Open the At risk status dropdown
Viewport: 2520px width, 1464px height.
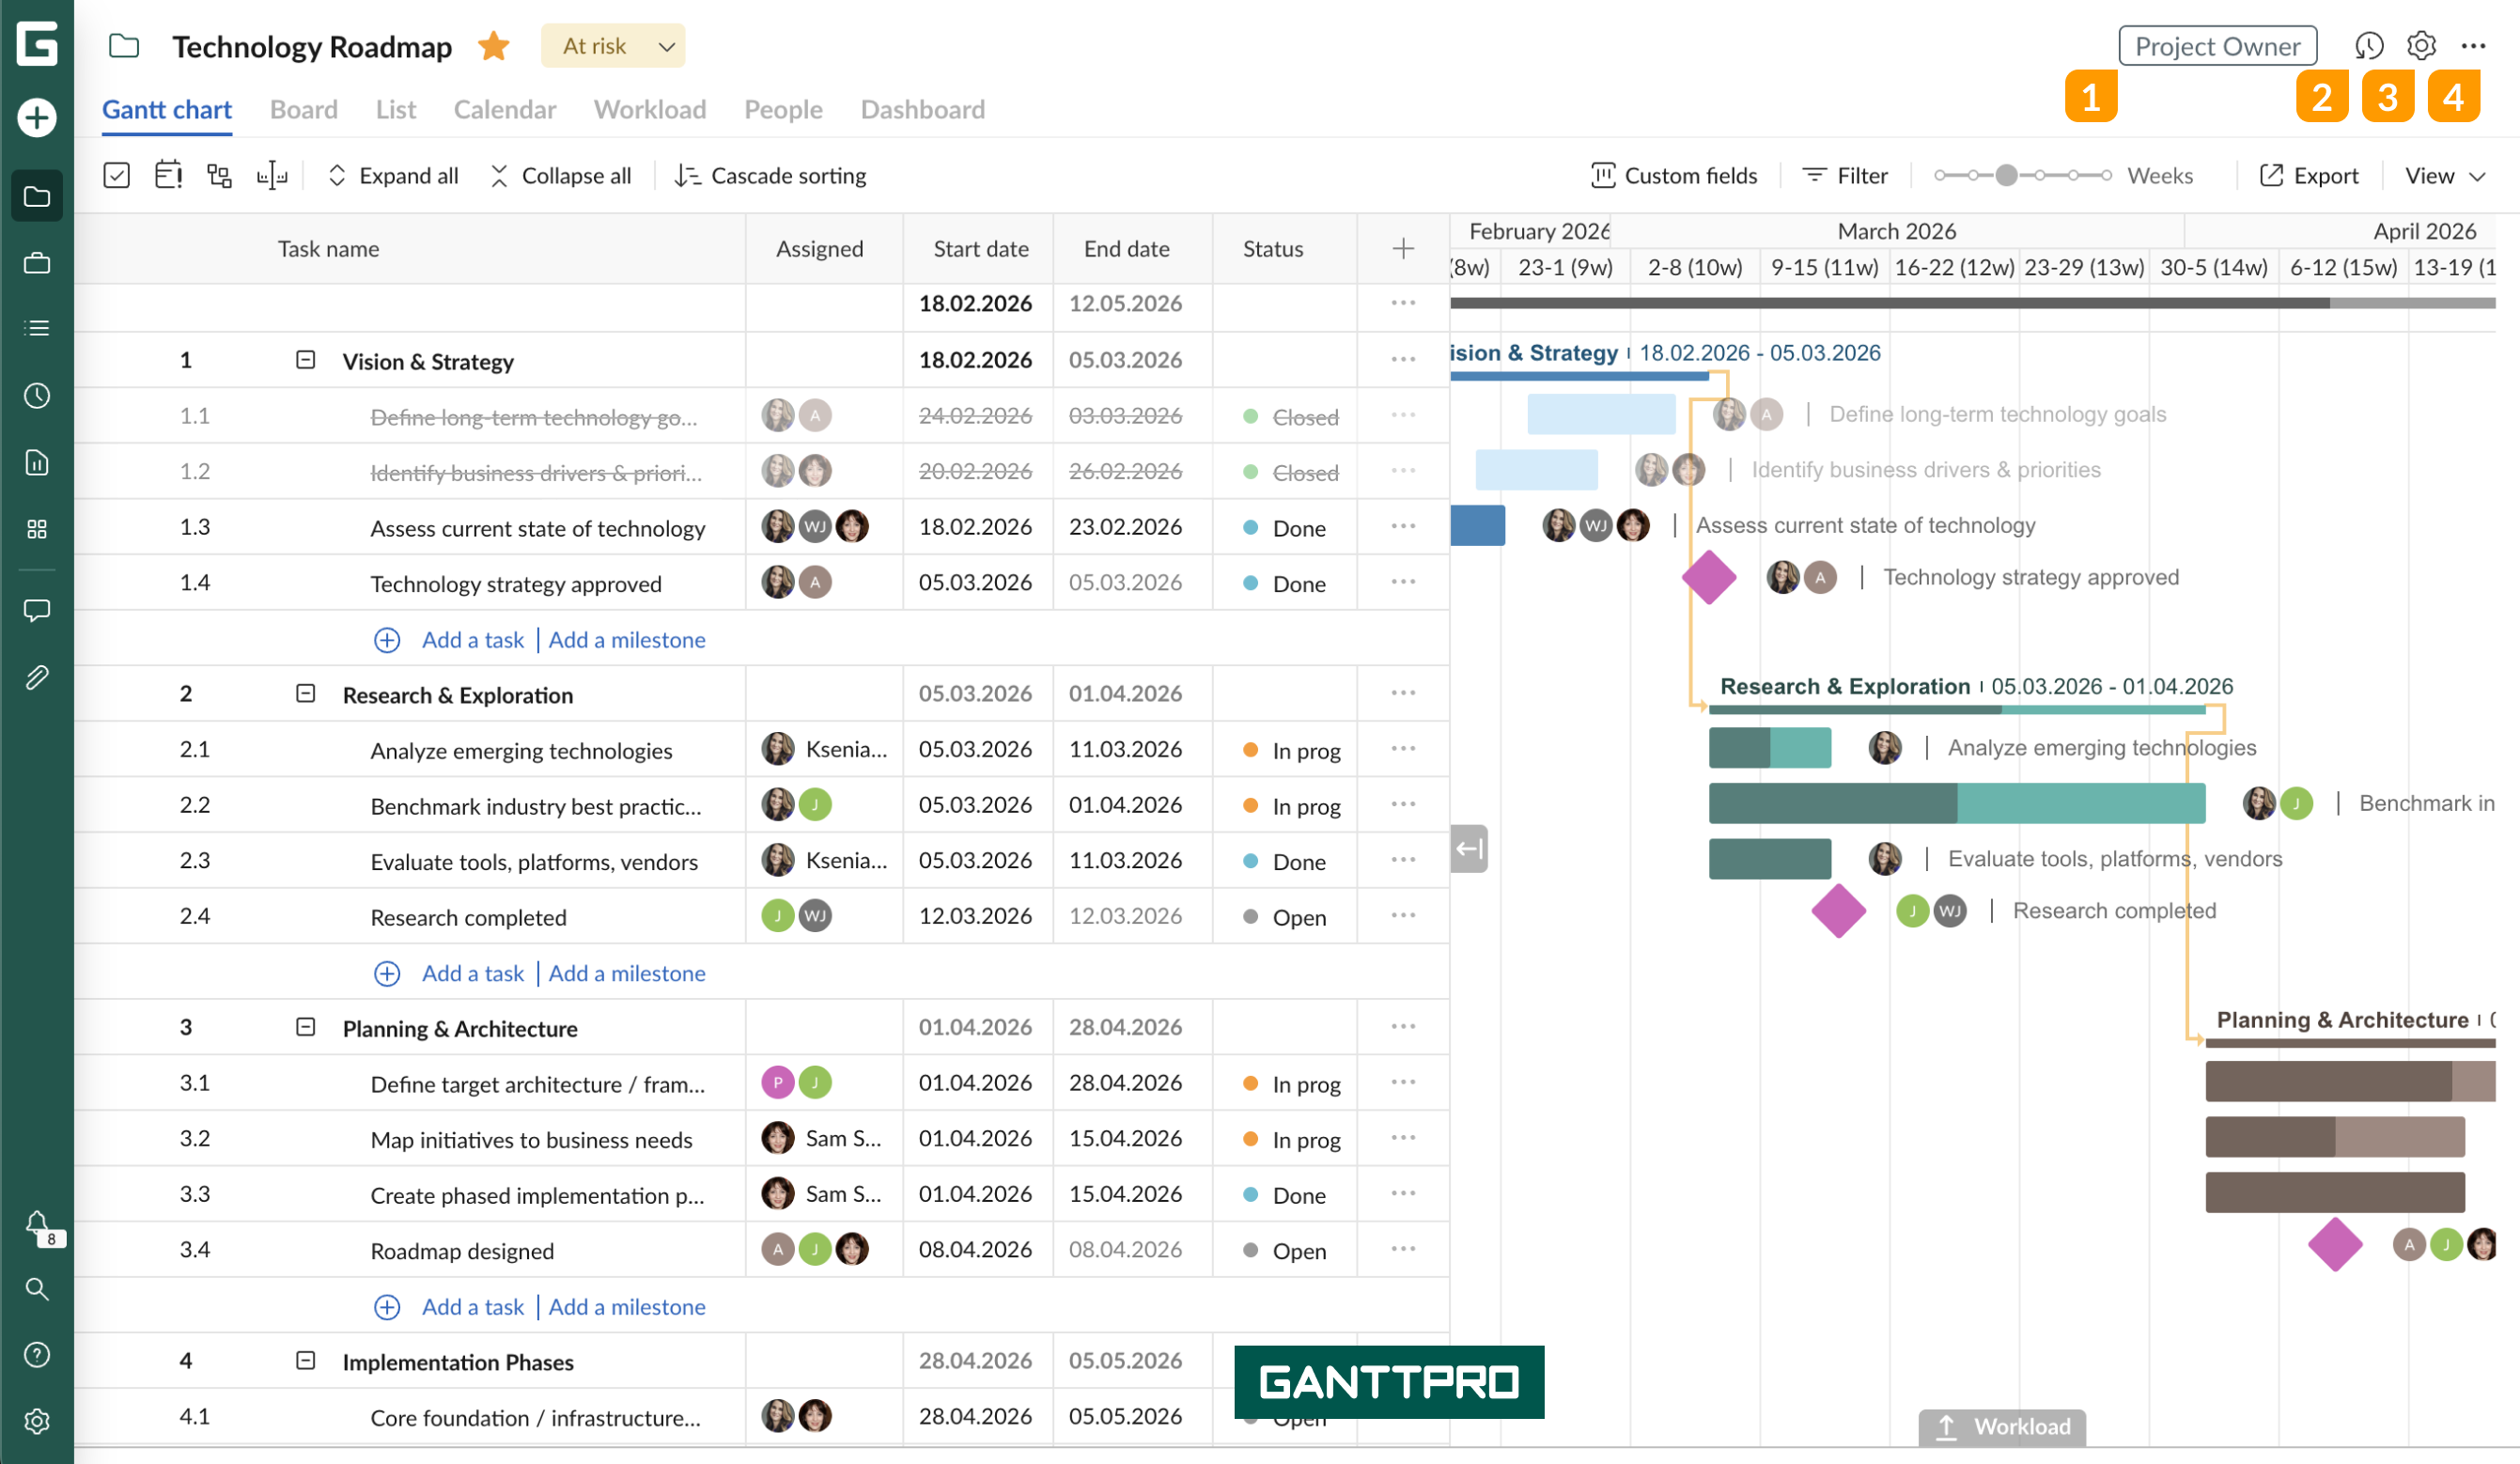tap(613, 46)
